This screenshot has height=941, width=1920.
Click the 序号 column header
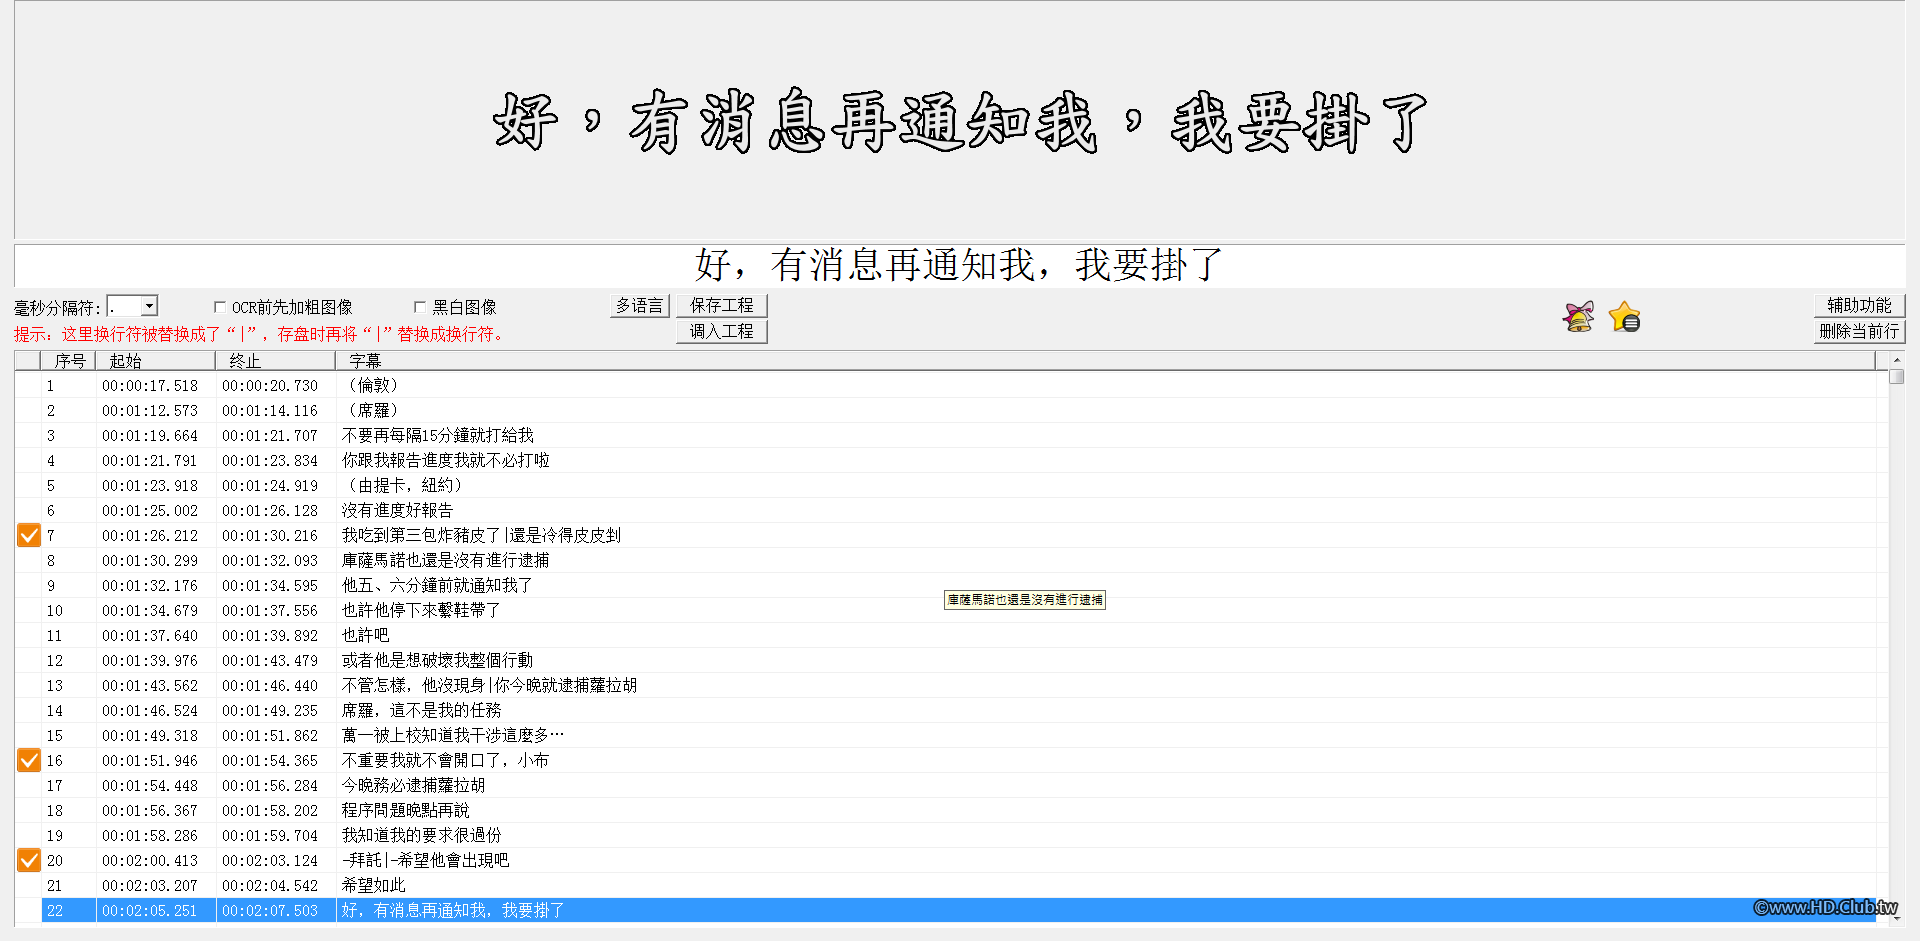pyautogui.click(x=70, y=360)
